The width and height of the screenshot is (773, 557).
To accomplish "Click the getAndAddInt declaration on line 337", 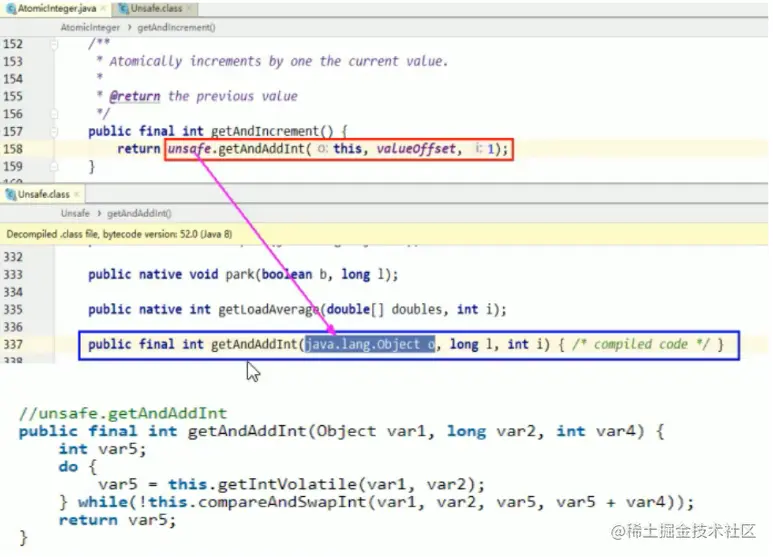I will [x=254, y=344].
